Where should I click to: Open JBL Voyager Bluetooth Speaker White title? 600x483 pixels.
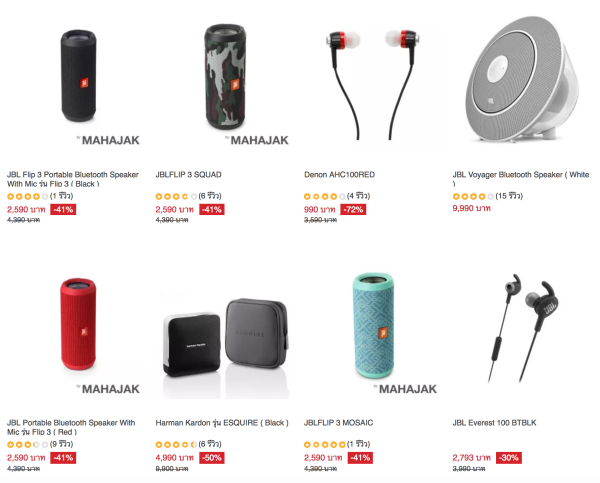coord(521,179)
